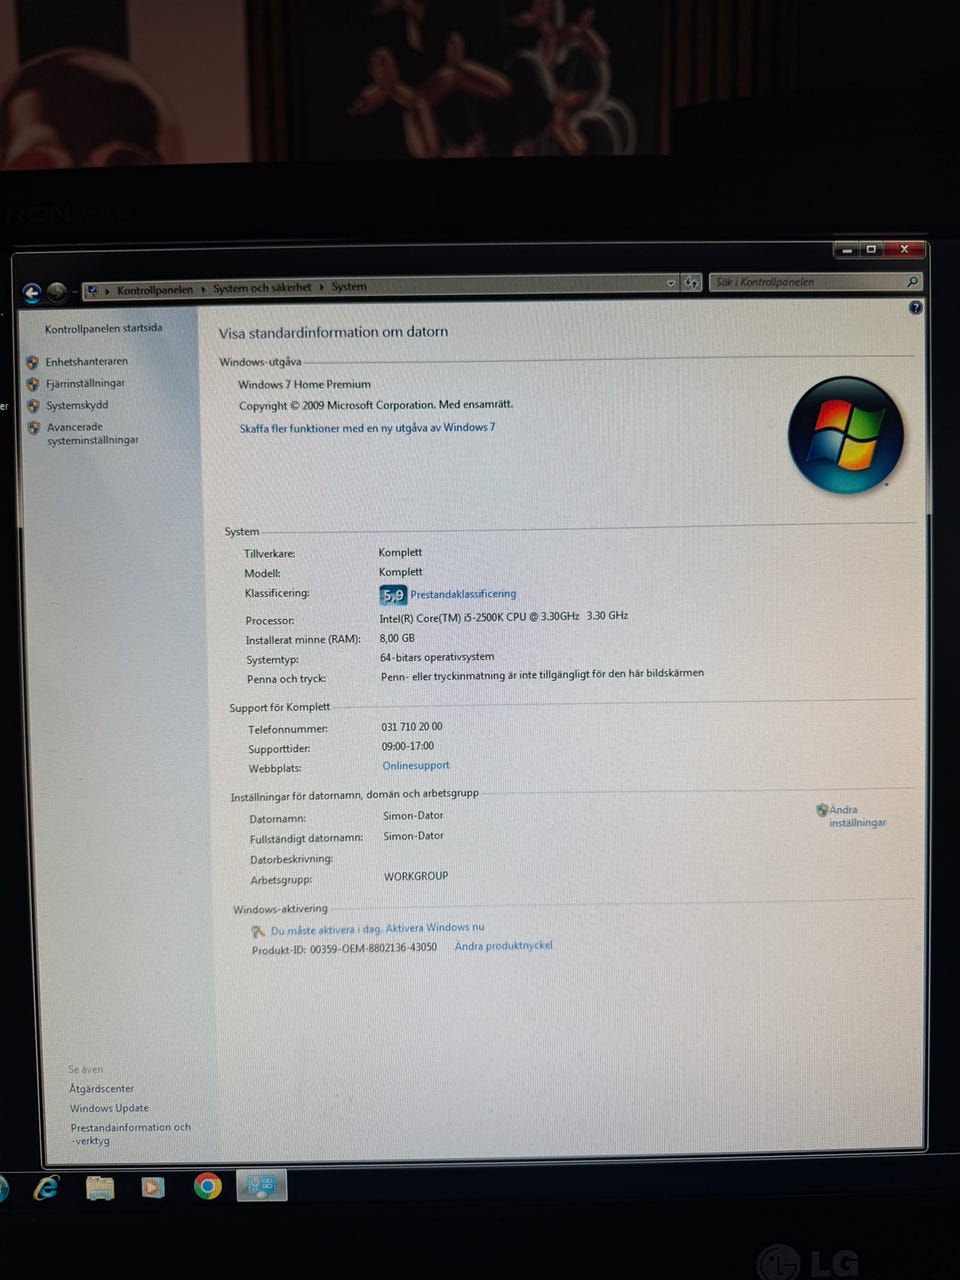Click the WORKGROUP value
The height and width of the screenshot is (1280, 960).
click(416, 876)
